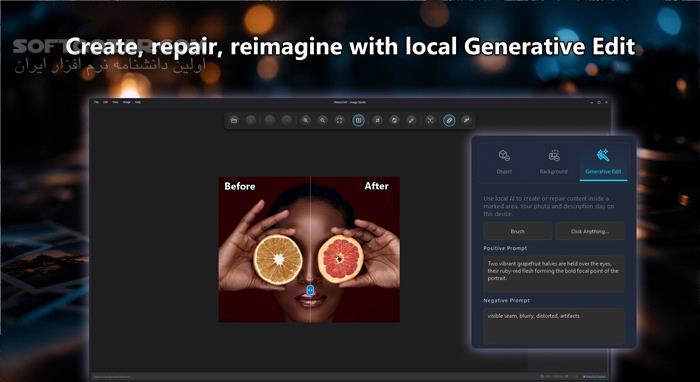Open the View menu
The width and height of the screenshot is (700, 382).
115,102
